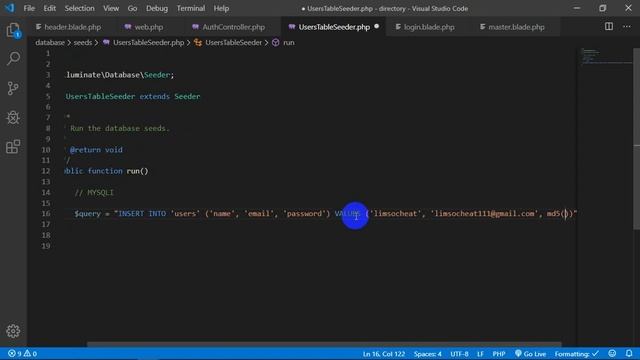
Task: Open the Go menu
Action: [132, 8]
